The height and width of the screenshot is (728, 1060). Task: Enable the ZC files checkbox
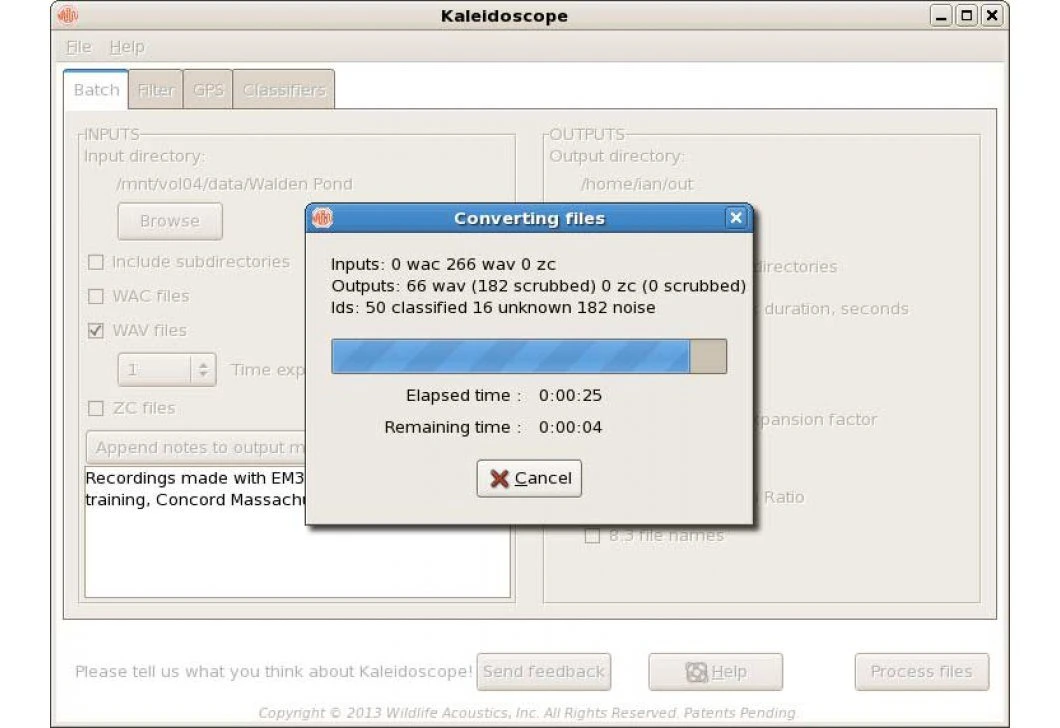pos(96,408)
